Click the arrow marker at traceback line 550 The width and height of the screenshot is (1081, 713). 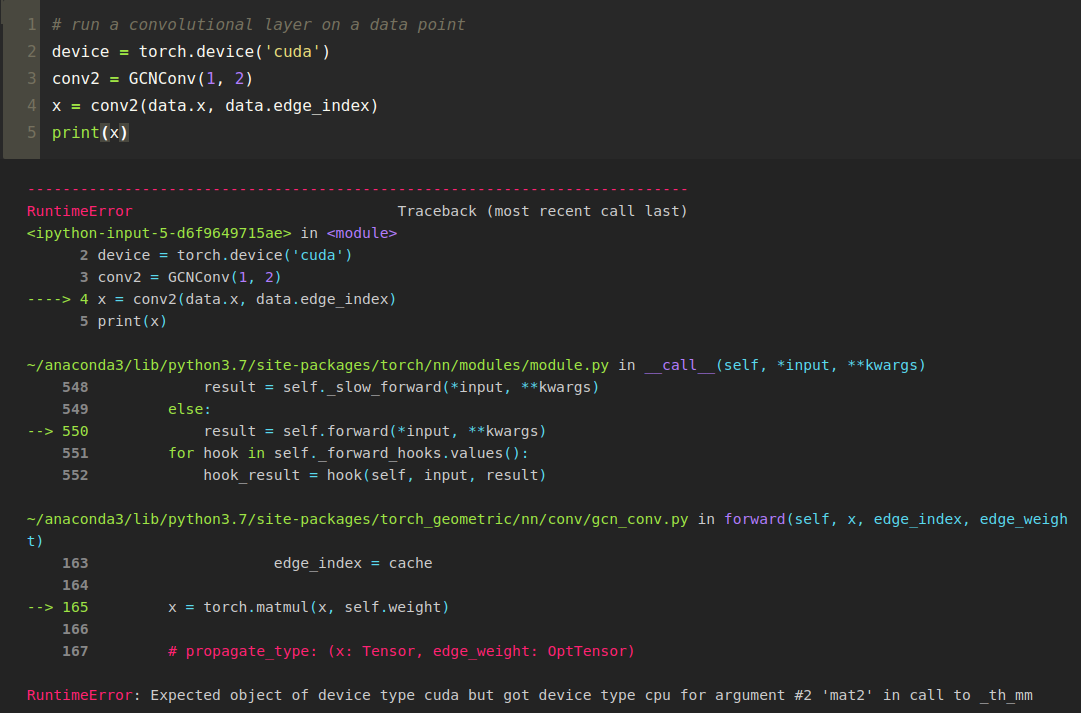coord(41,430)
